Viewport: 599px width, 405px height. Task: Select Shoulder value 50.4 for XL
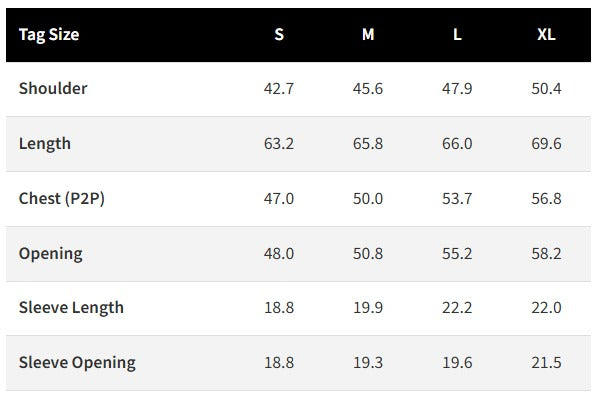point(546,89)
